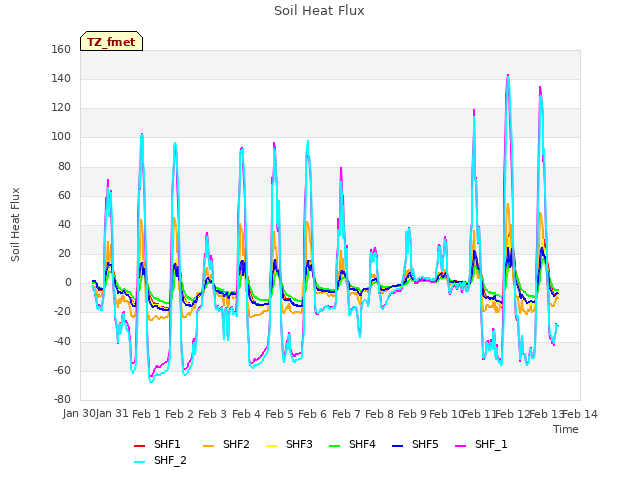Click the yellow SHF3 legend color marker

[x=271, y=445]
